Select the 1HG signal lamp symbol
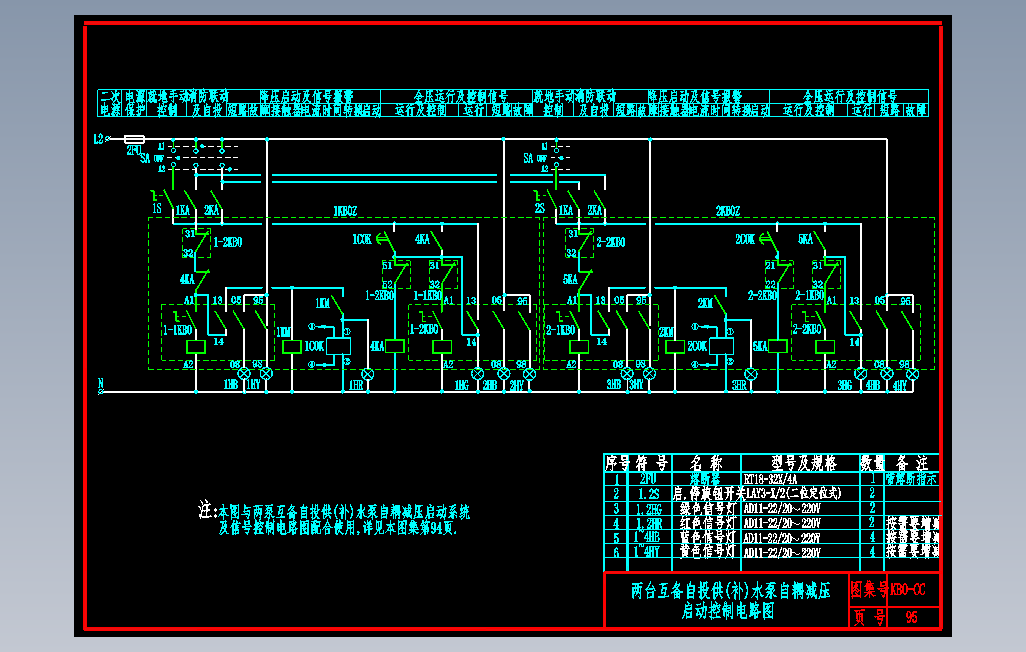The image size is (1026, 652). point(478,374)
